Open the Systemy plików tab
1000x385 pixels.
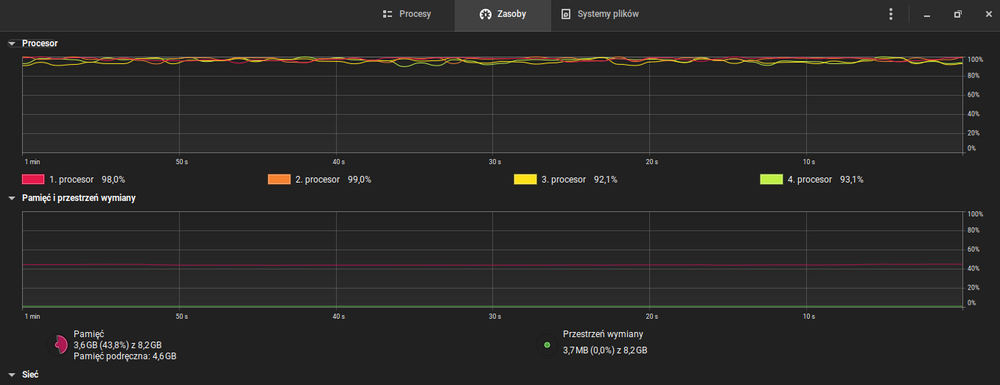pyautogui.click(x=599, y=15)
